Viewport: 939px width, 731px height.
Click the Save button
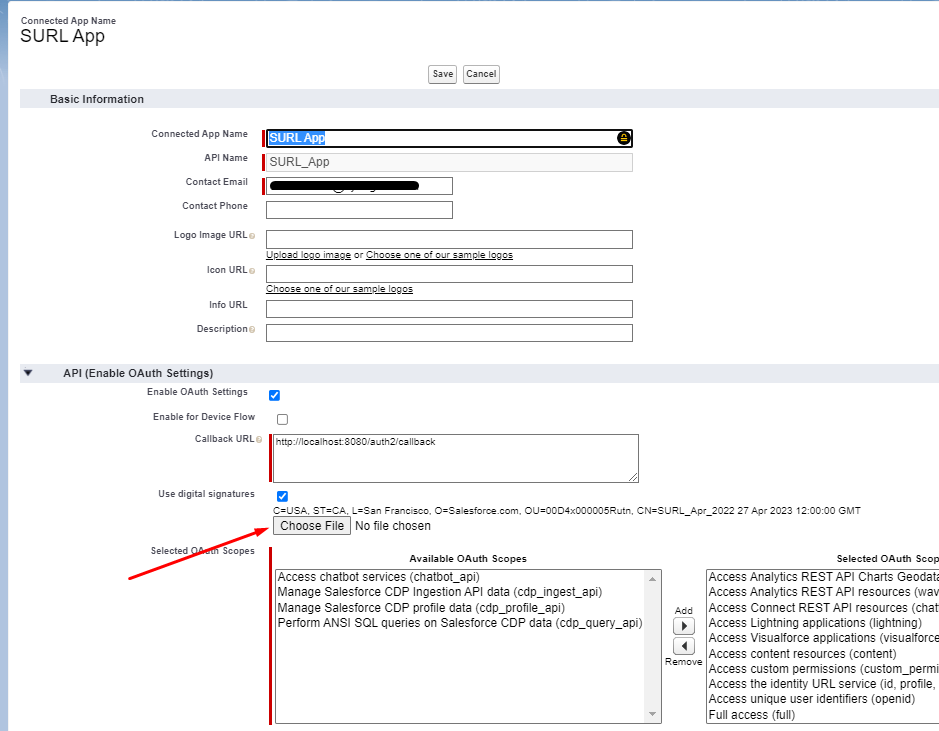tap(443, 74)
